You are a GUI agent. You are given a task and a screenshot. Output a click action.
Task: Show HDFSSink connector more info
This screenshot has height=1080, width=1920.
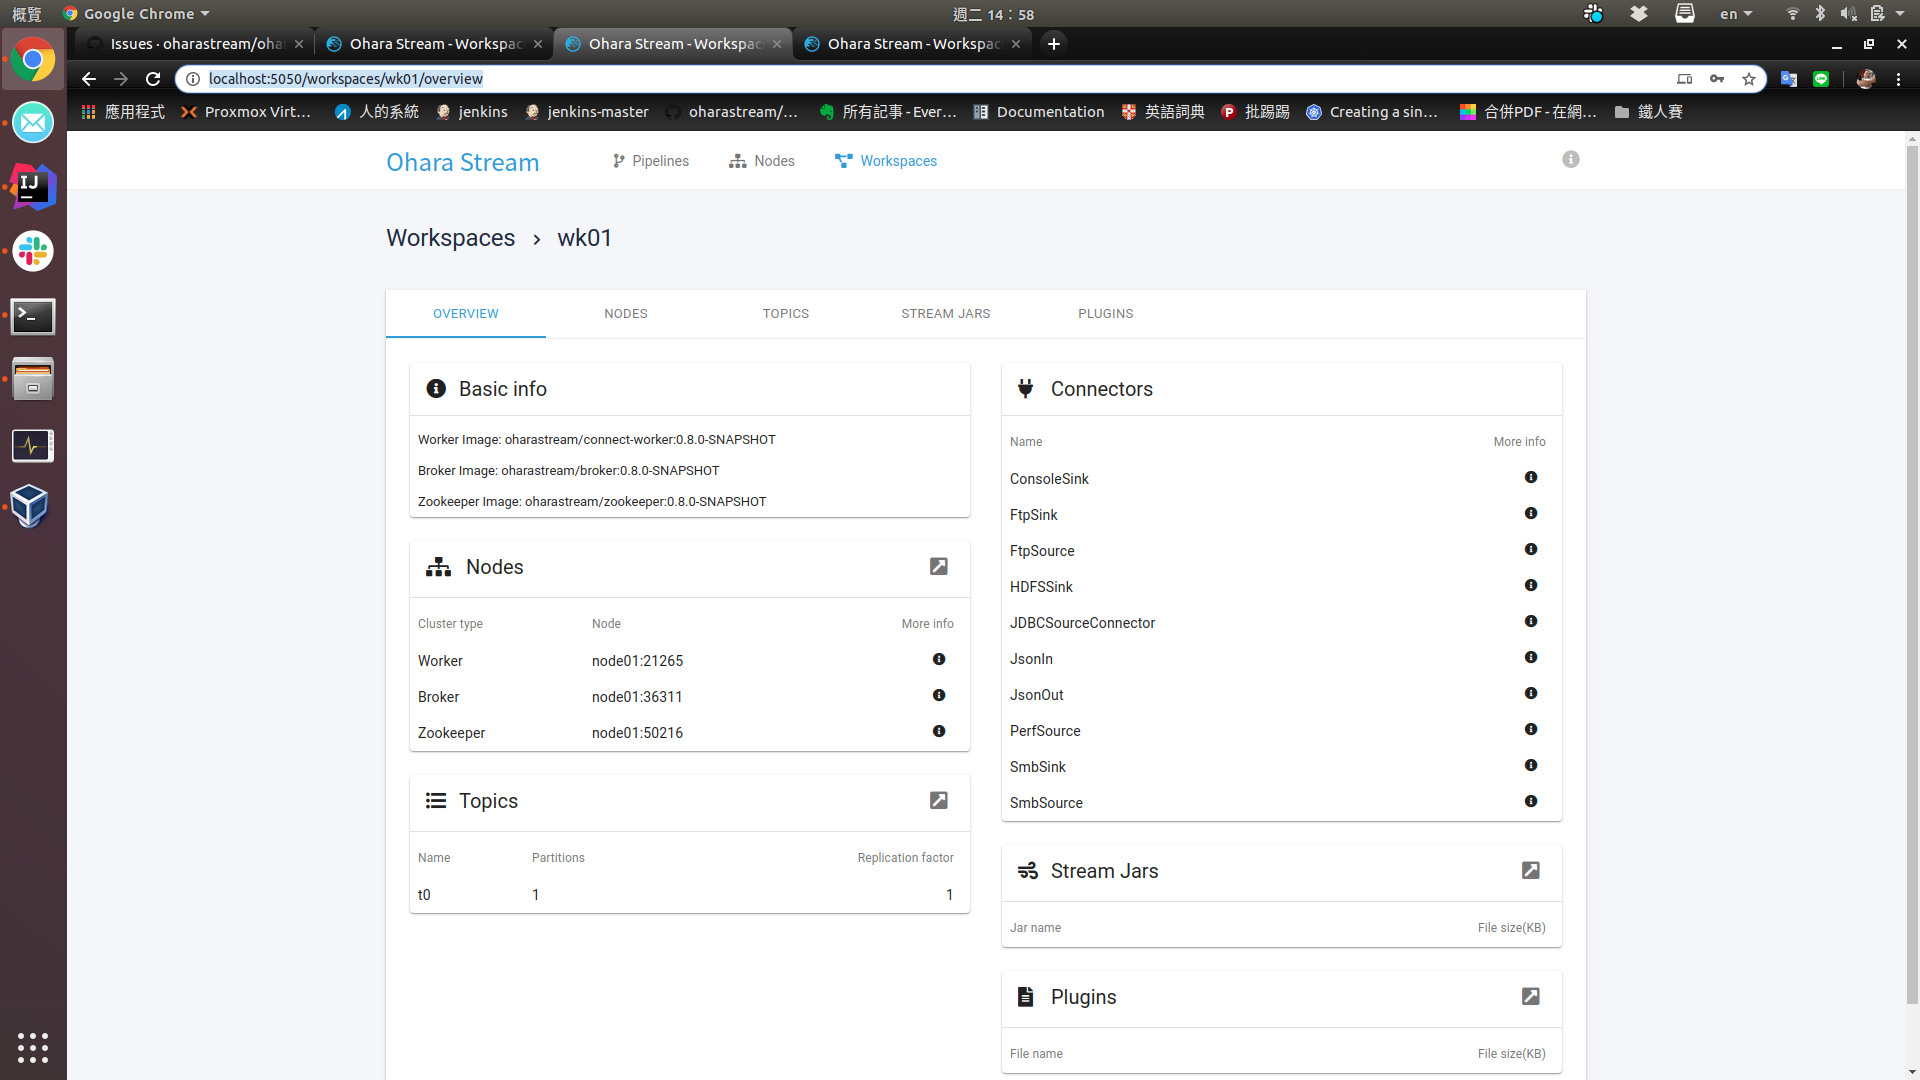[x=1530, y=586]
